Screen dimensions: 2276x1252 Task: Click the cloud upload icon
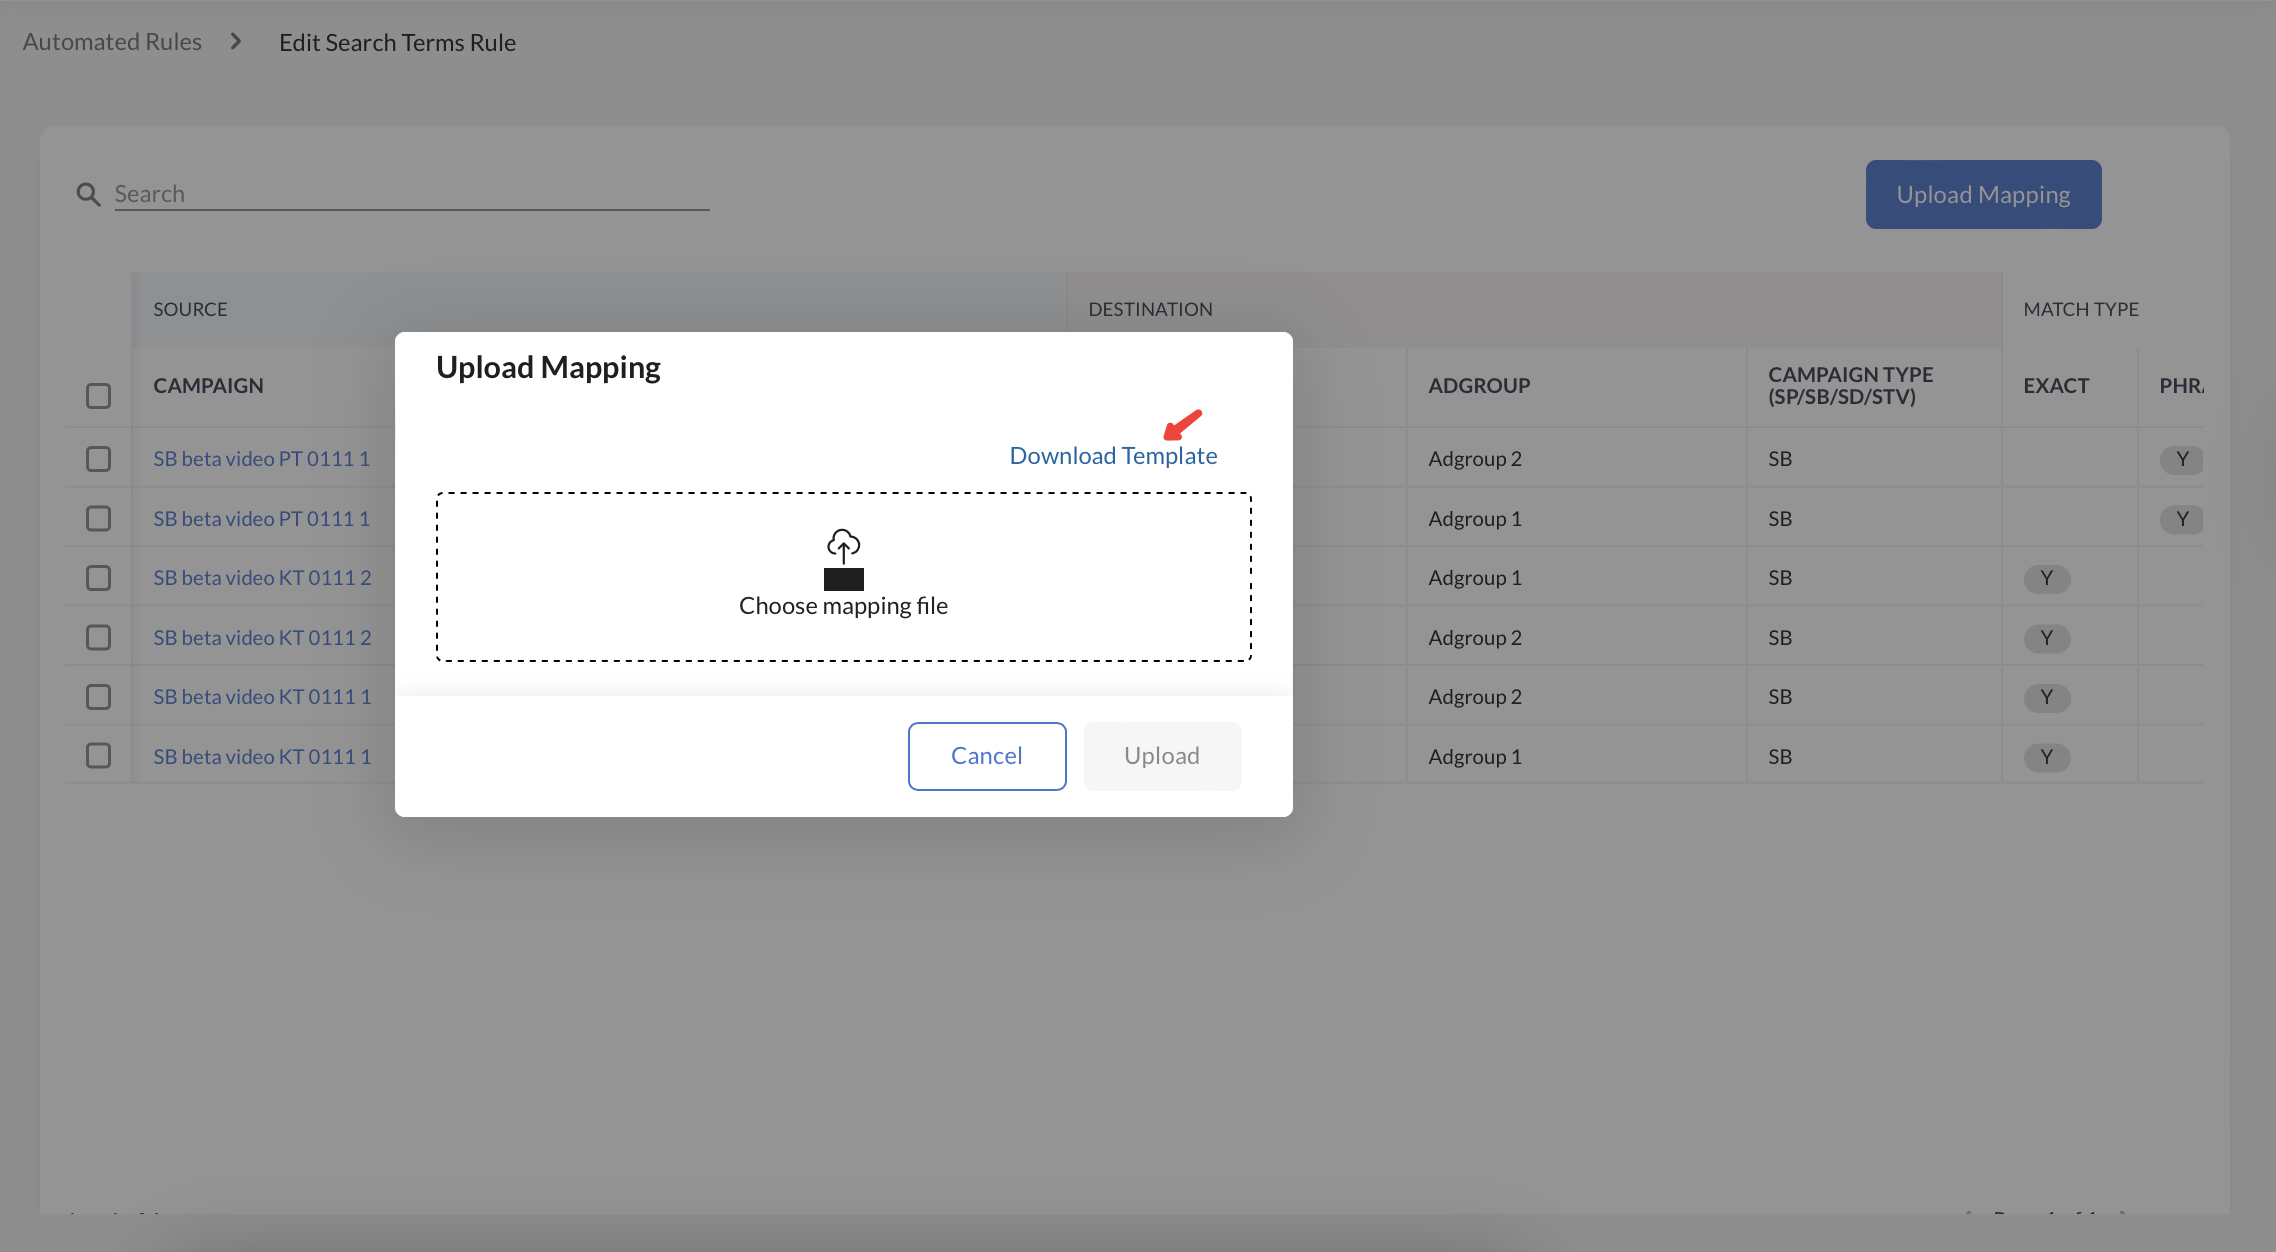coord(843,546)
